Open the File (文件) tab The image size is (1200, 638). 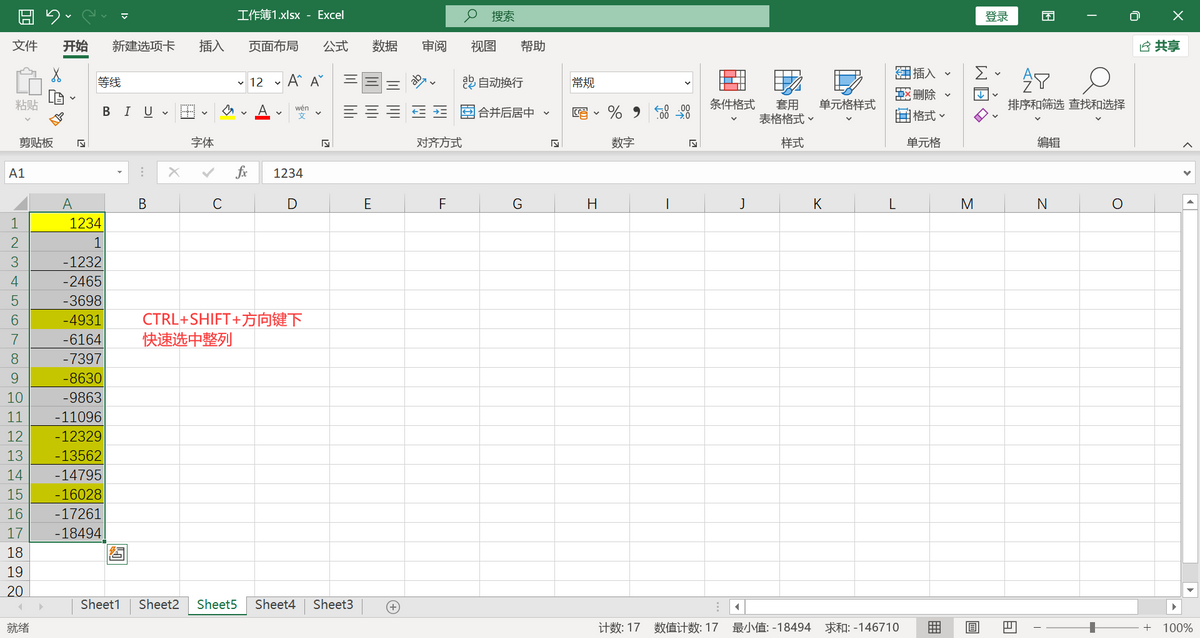point(25,46)
